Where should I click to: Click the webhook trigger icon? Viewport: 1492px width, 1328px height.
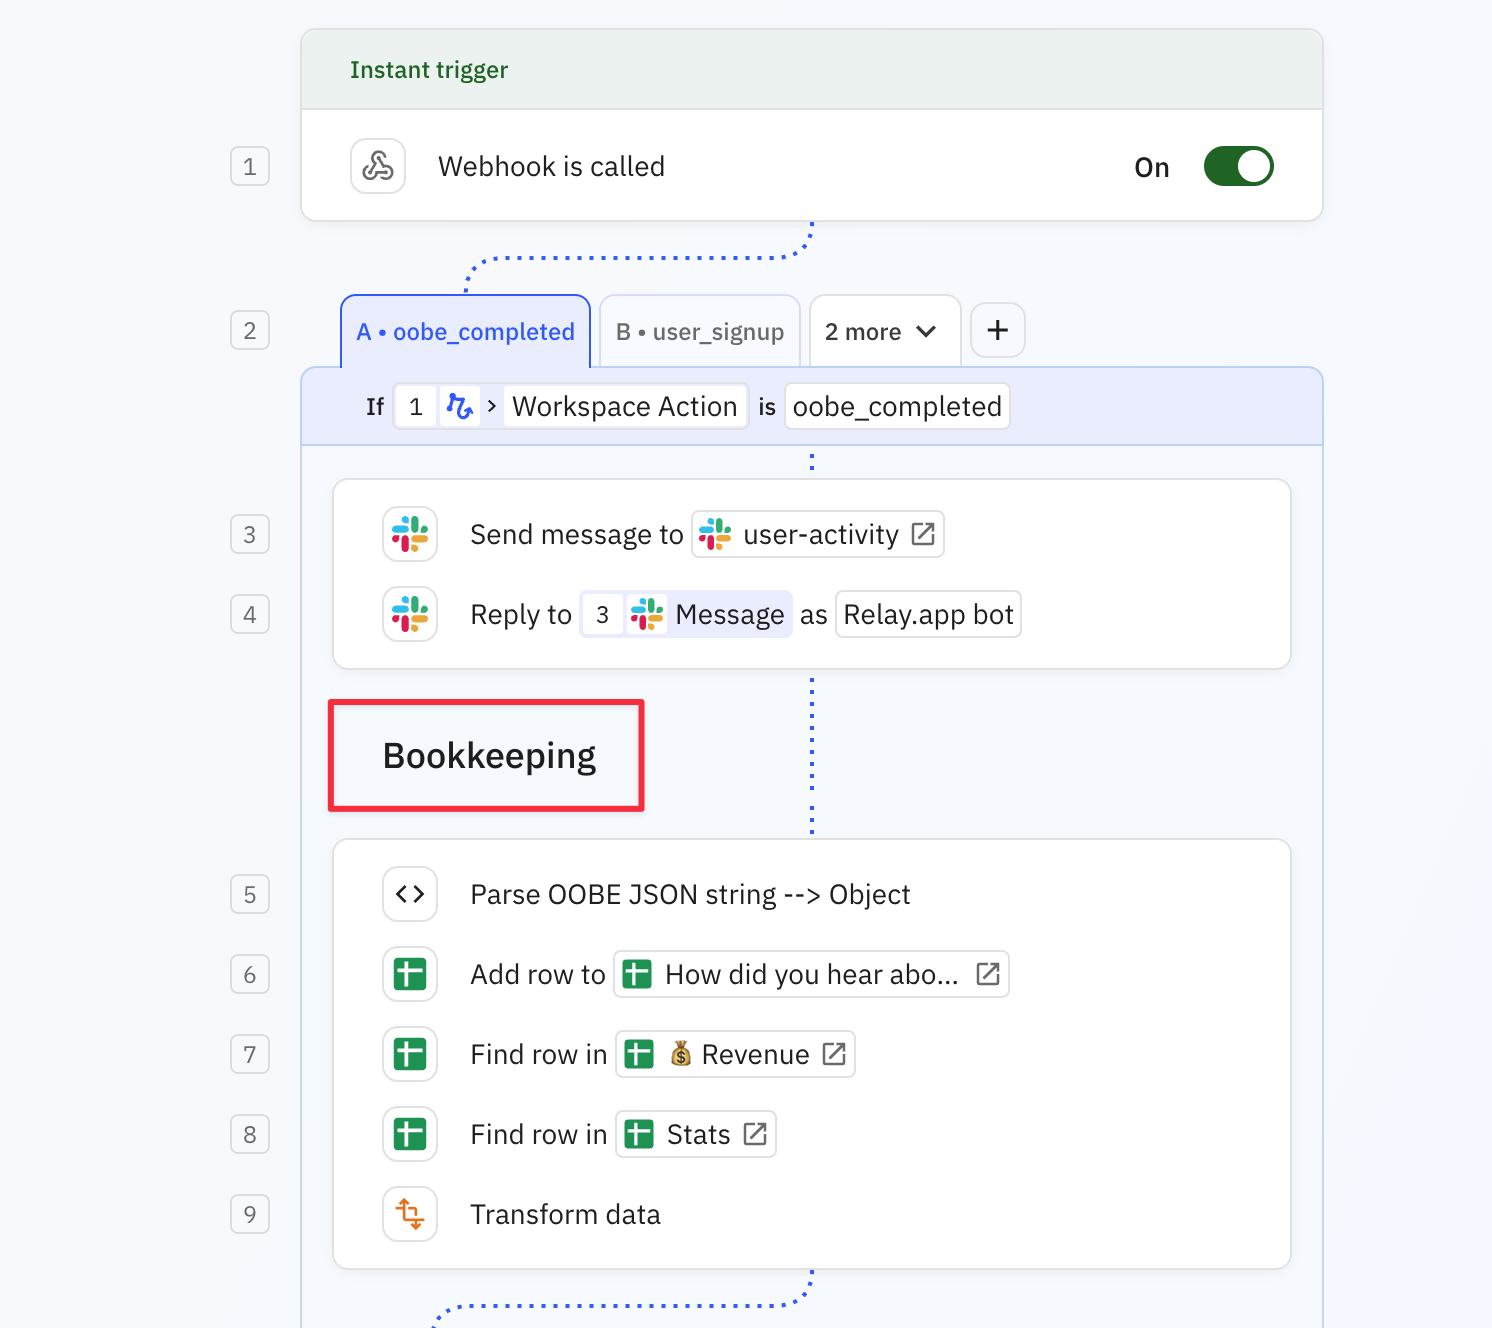pos(378,166)
